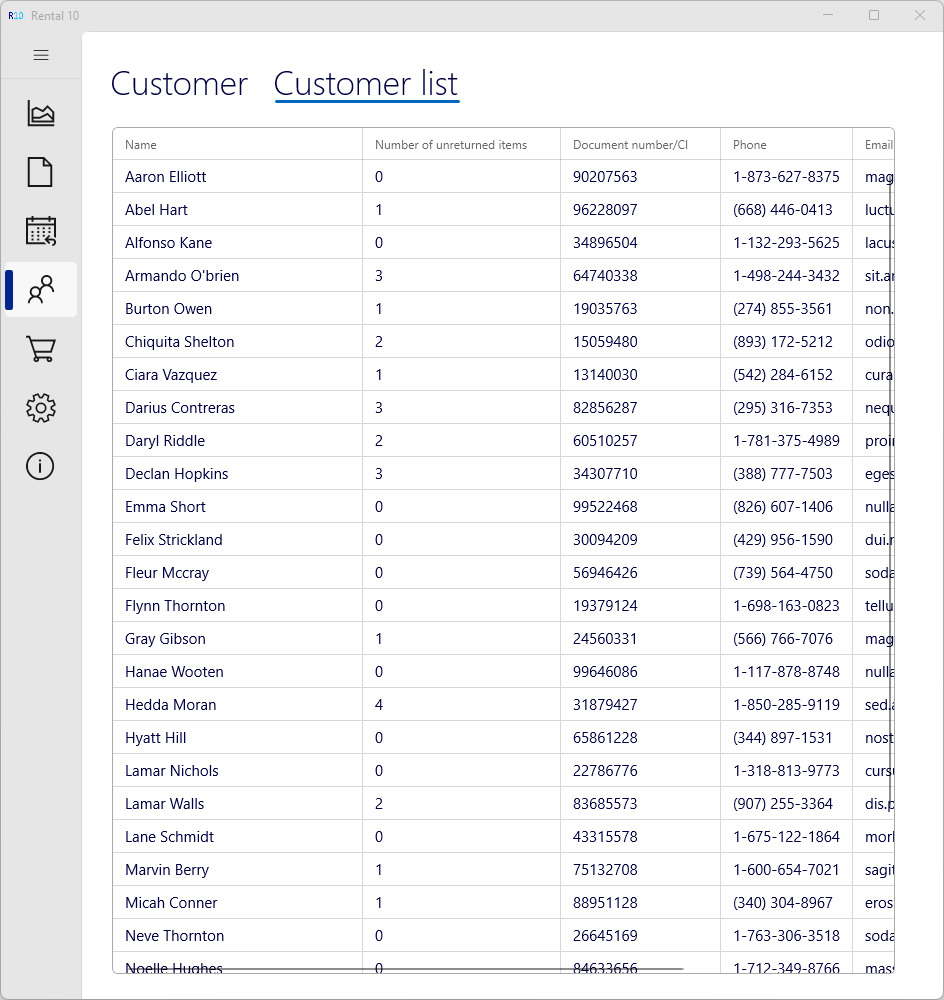The width and height of the screenshot is (944, 1000).
Task: Sort by Document number/CI column header
Action: pyautogui.click(x=630, y=145)
